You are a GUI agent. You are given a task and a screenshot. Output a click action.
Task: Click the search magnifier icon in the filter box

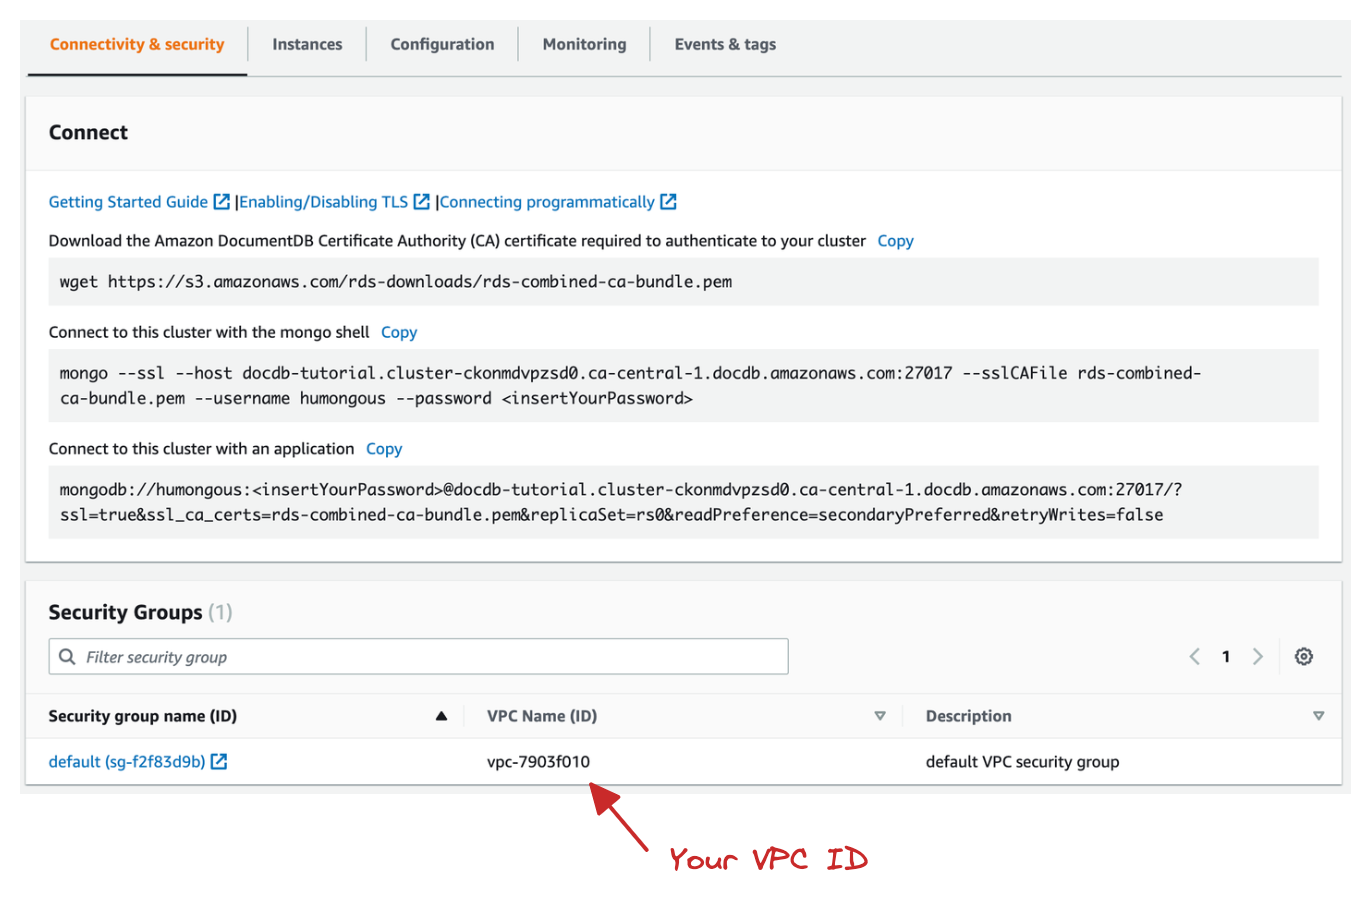pyautogui.click(x=67, y=657)
